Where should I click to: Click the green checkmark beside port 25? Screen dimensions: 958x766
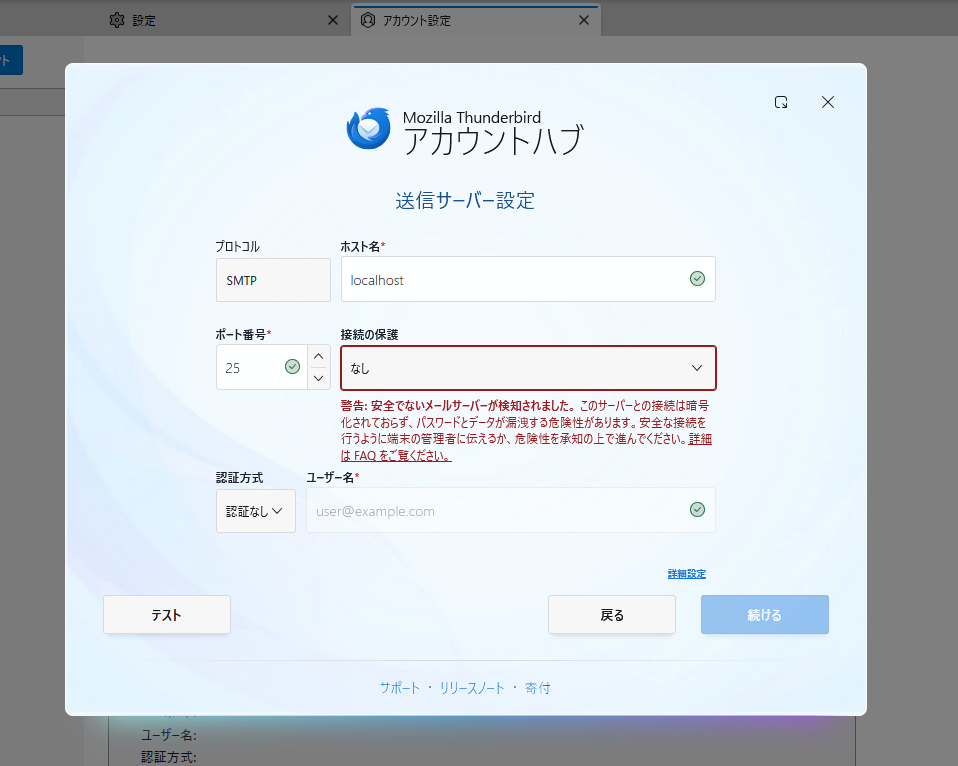coord(292,367)
